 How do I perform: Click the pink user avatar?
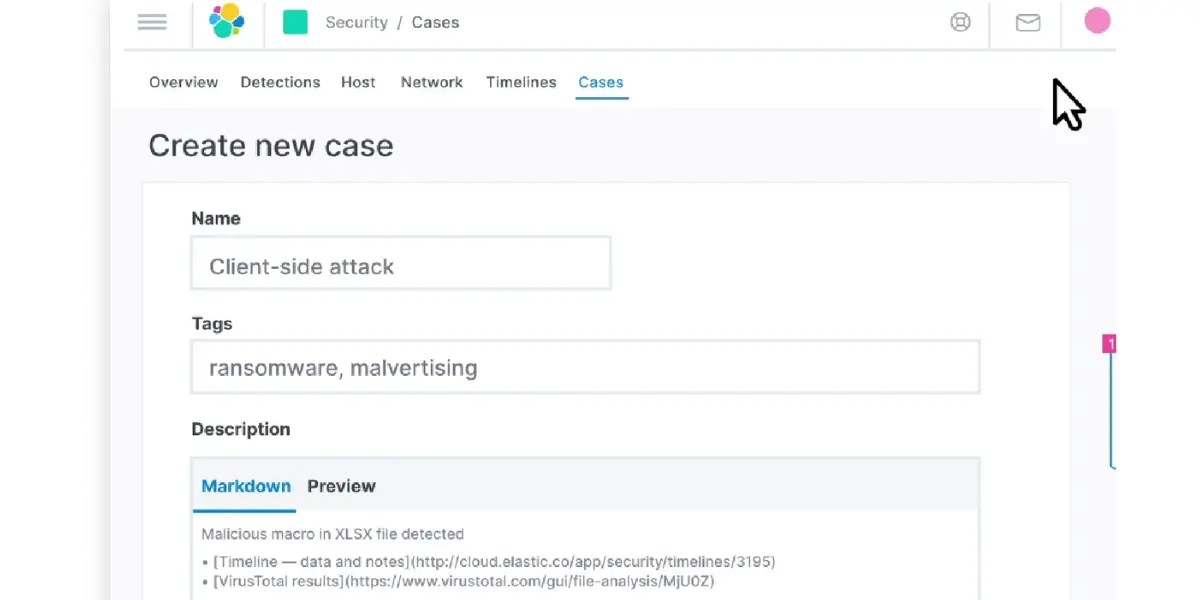[1096, 20]
